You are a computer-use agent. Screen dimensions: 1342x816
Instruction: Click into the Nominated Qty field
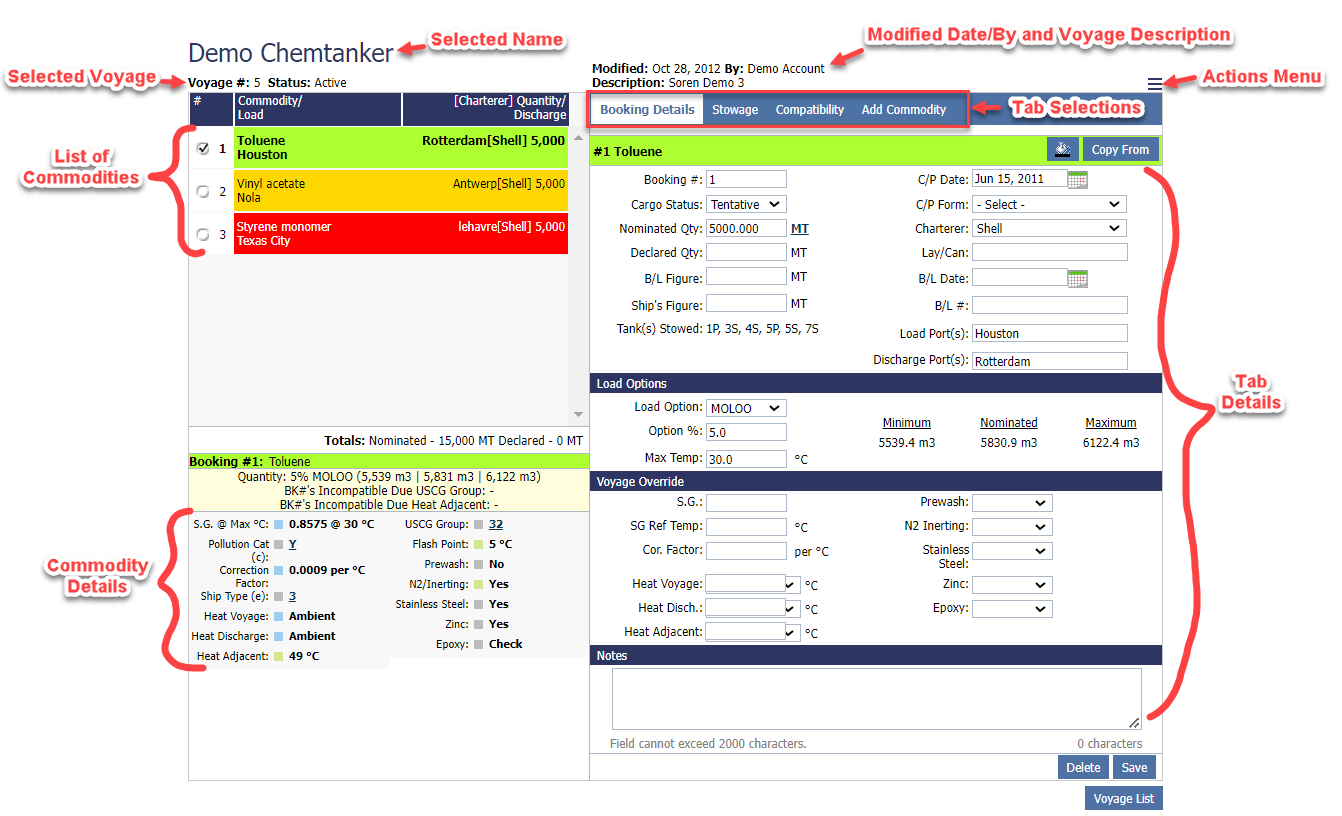click(746, 229)
